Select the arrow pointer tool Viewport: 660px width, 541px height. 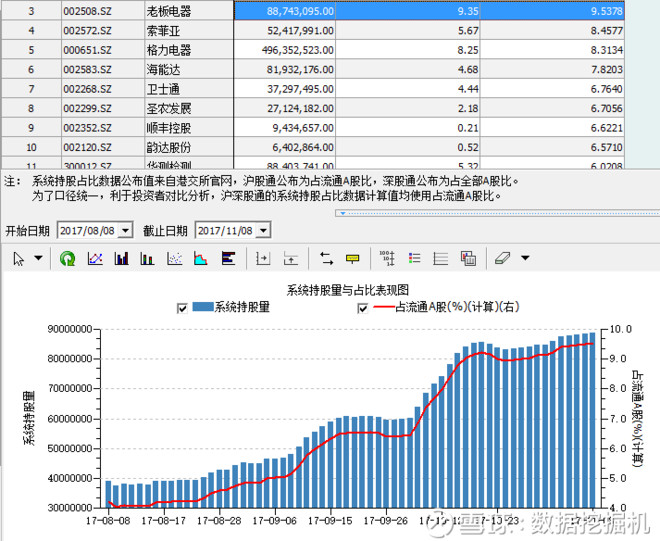[x=19, y=258]
